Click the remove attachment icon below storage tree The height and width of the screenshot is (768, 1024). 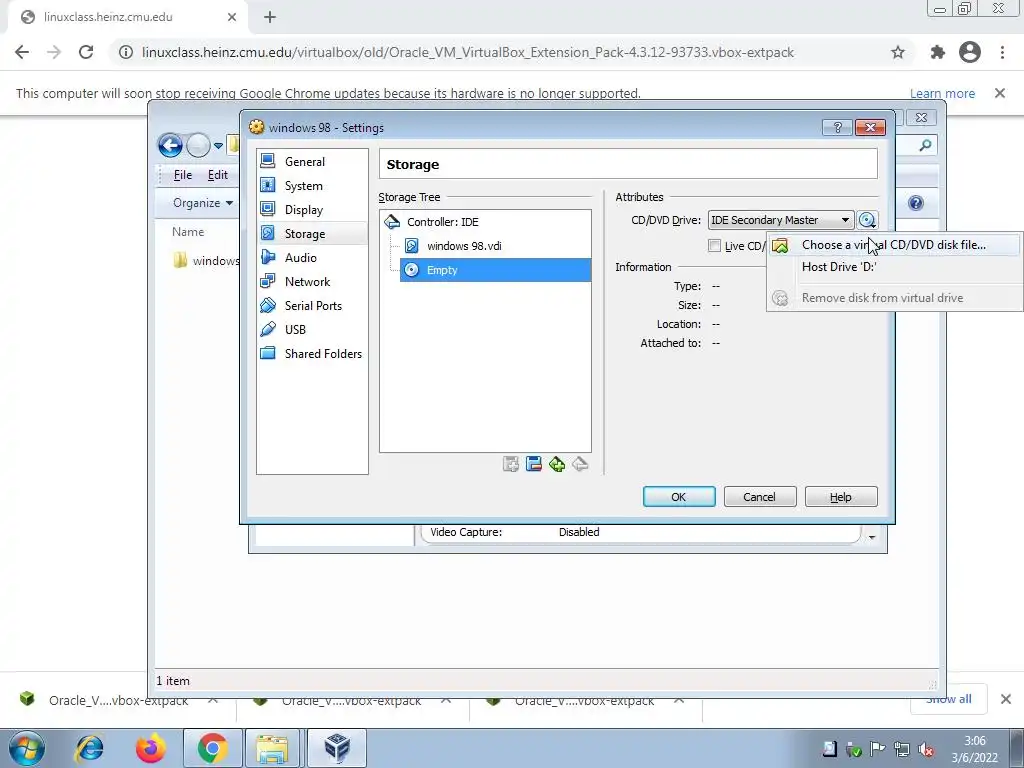click(580, 464)
